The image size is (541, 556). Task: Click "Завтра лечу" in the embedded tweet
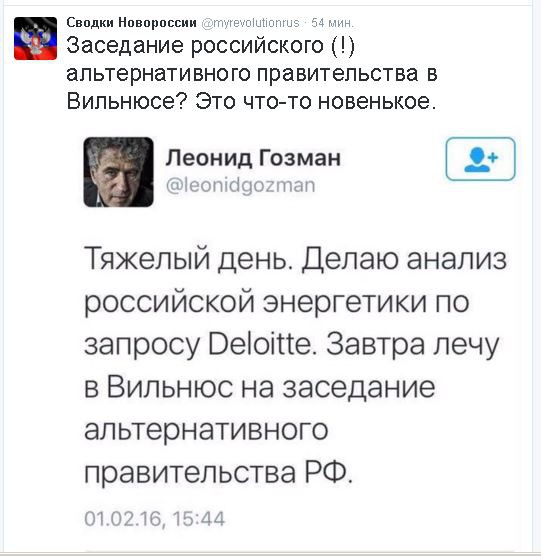[413, 345]
